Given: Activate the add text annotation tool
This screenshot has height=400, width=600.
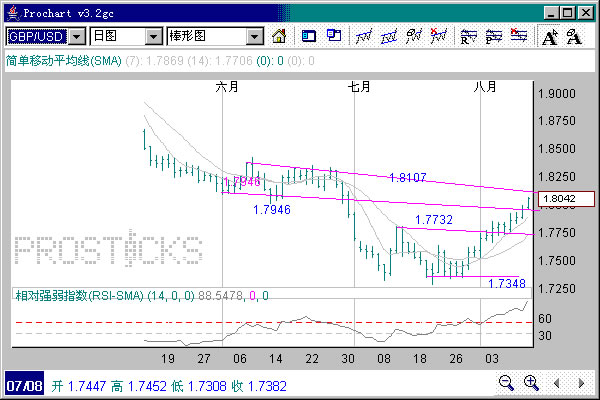Looking at the screenshot, I should point(550,37).
